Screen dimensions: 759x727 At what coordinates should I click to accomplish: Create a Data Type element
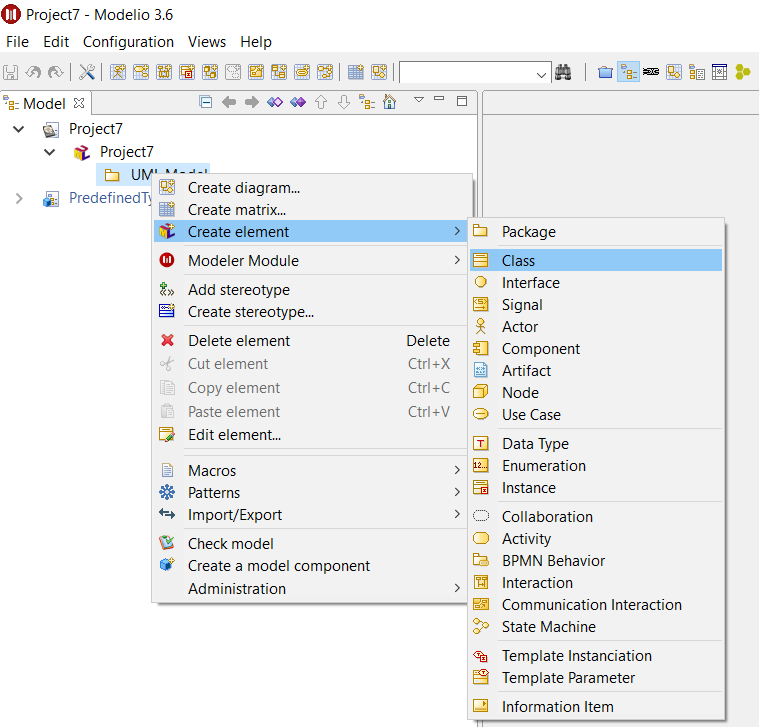[596, 444]
